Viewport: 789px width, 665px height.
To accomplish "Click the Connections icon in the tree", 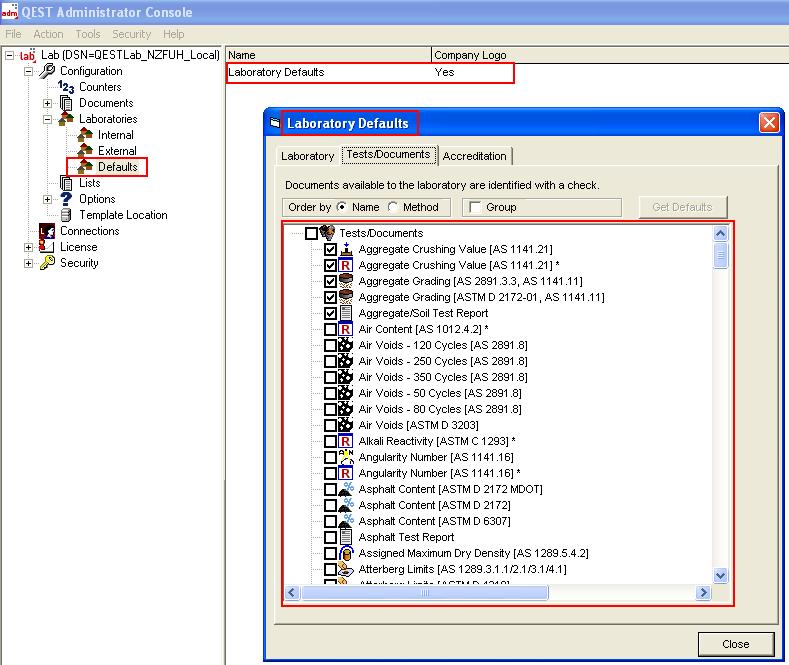I will 46,231.
